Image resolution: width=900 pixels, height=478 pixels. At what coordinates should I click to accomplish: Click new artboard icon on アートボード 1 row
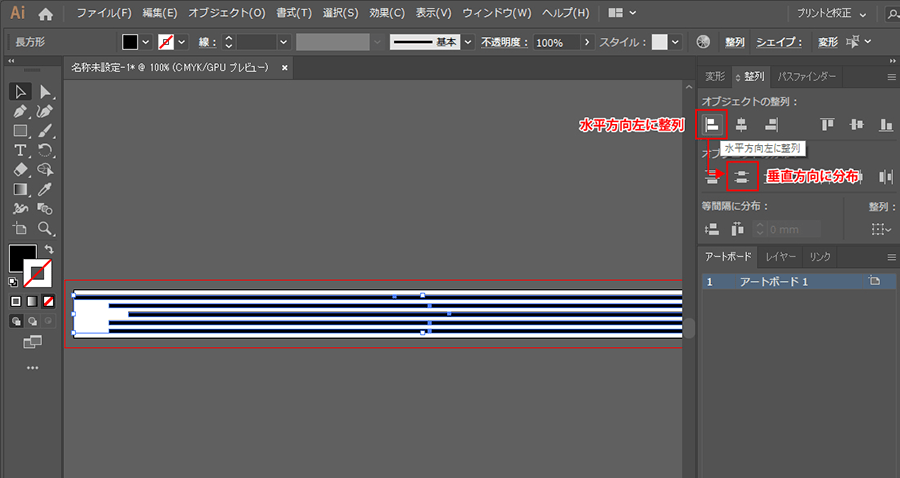tap(874, 281)
